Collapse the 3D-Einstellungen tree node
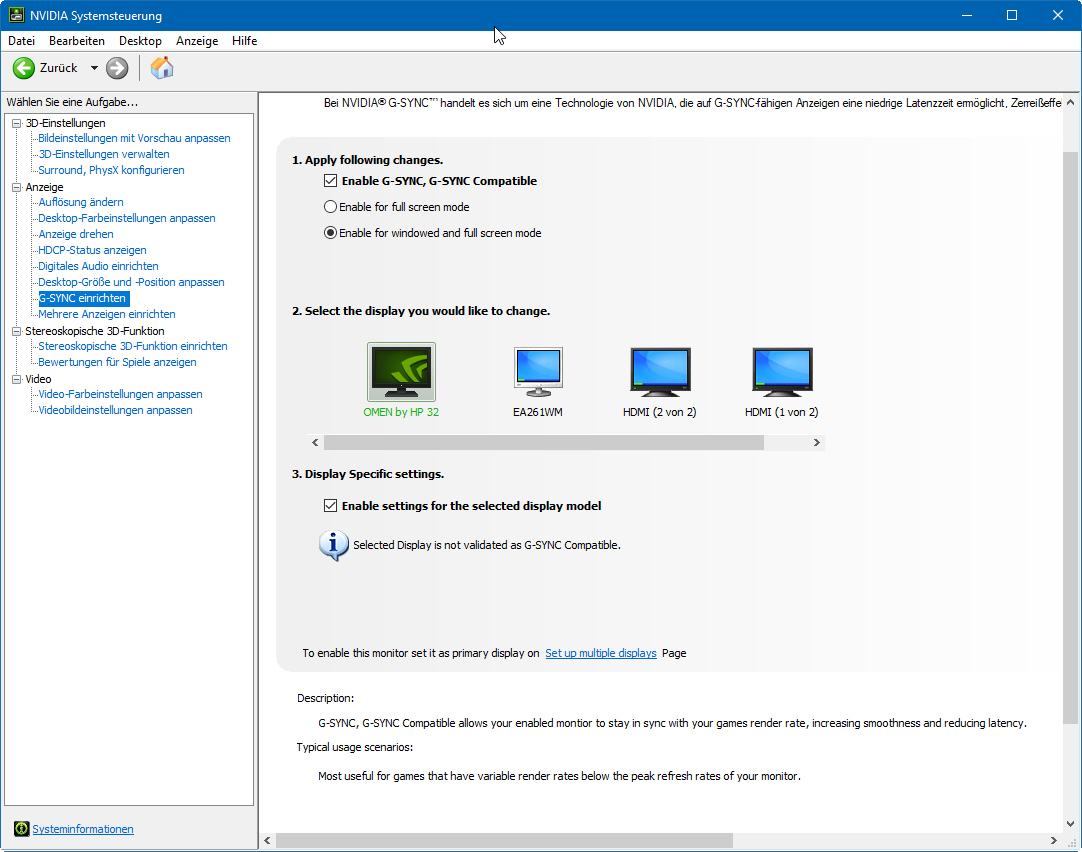The width and height of the screenshot is (1082, 852). 17,123
